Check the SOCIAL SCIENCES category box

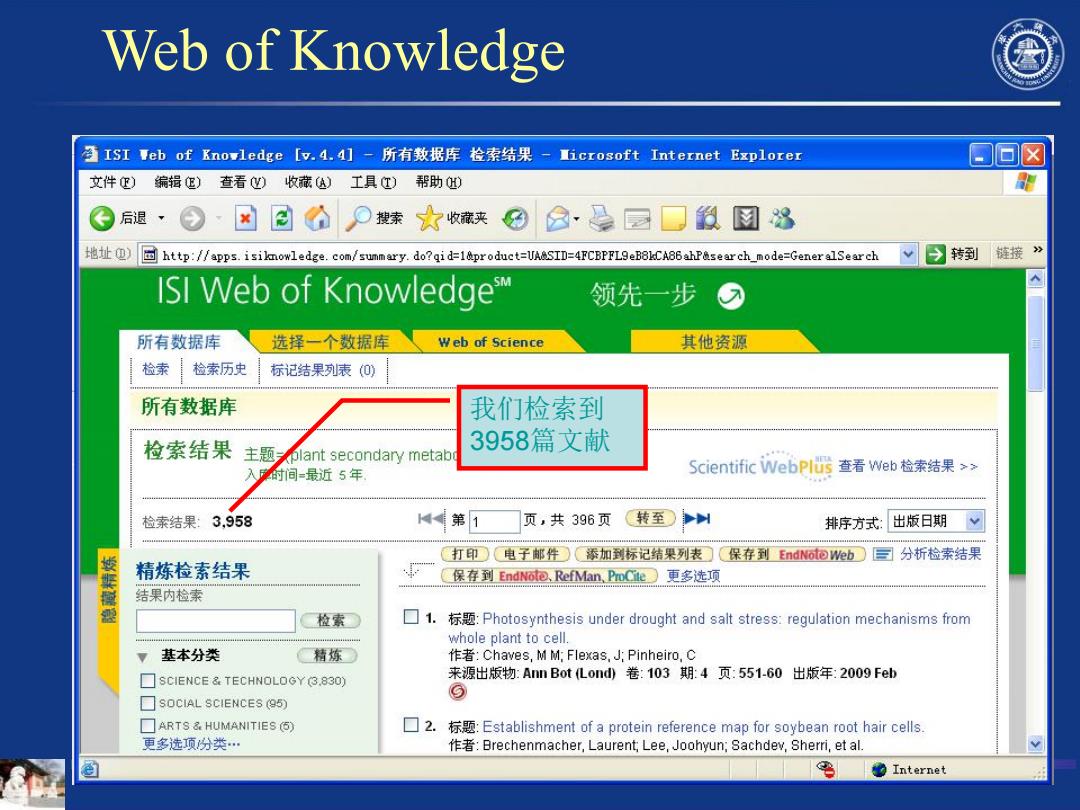(147, 703)
